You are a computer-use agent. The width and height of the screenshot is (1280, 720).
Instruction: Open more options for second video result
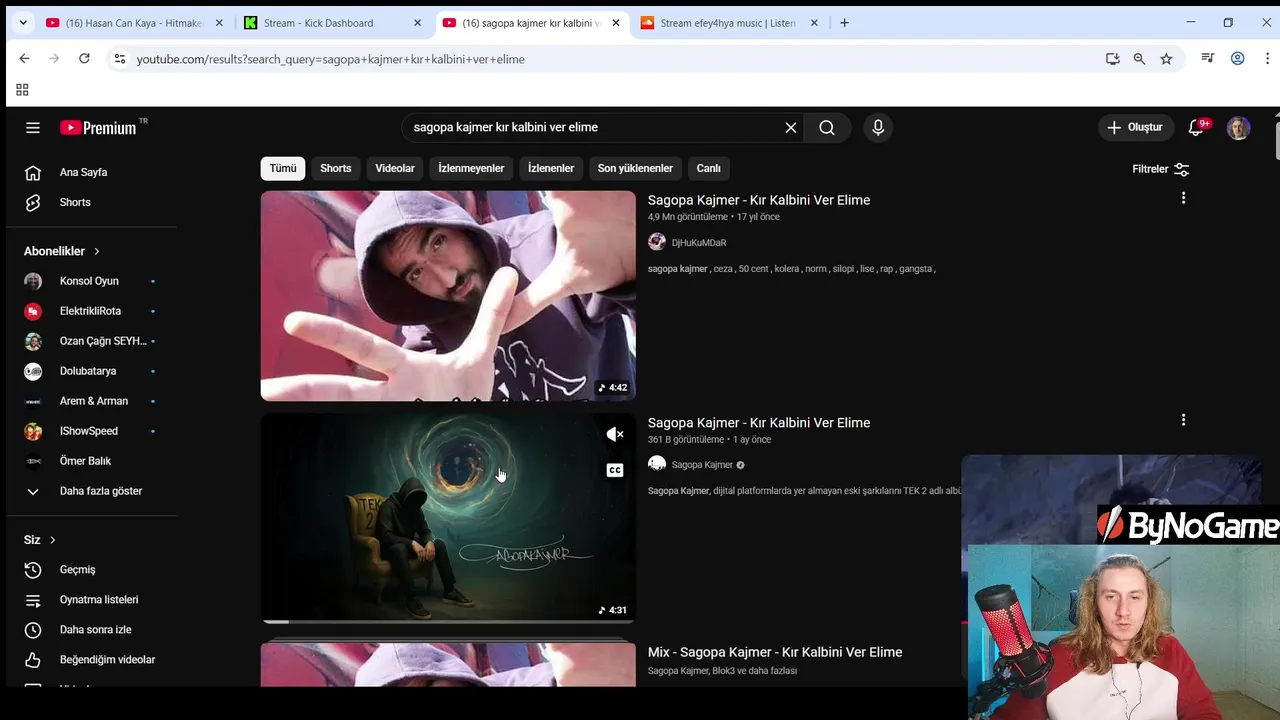[1183, 420]
